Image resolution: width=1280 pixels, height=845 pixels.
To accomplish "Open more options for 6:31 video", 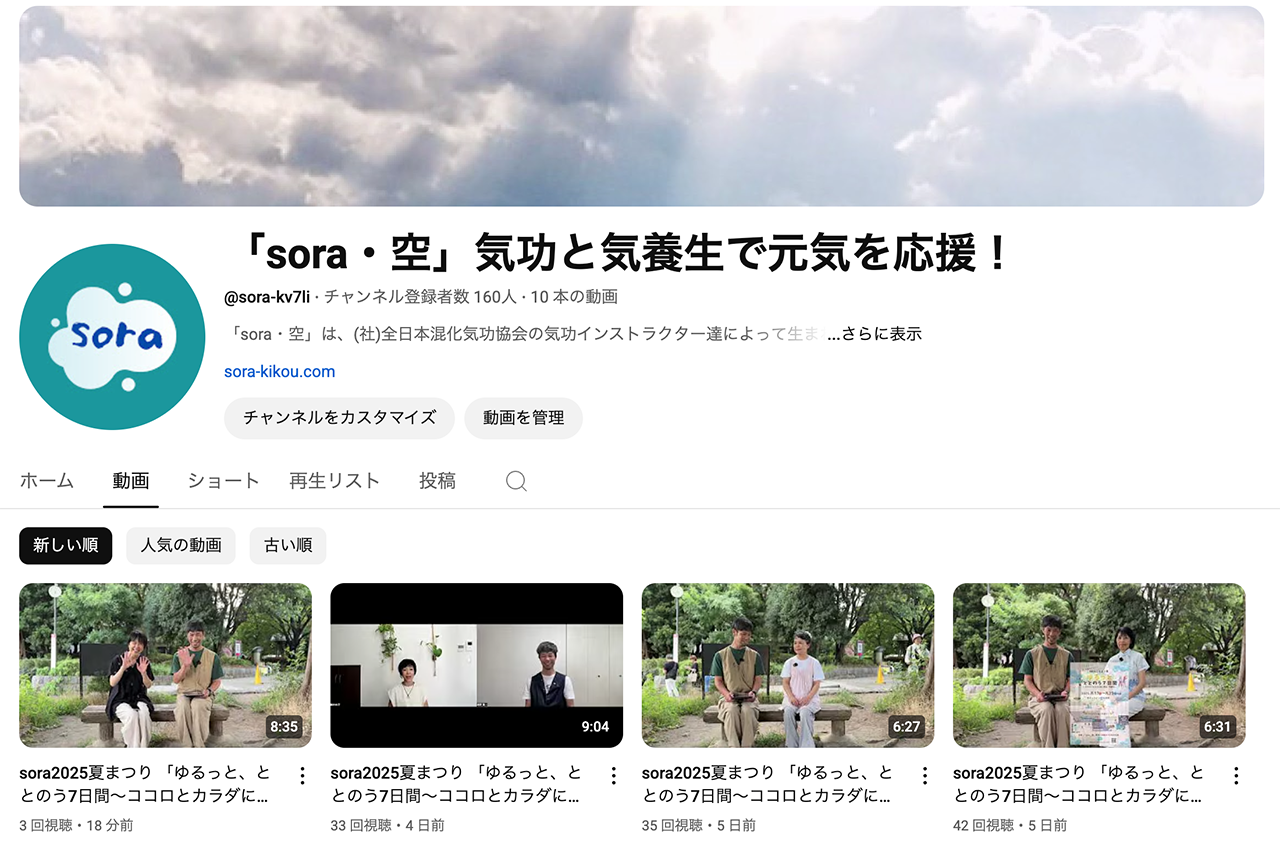I will click(x=1236, y=775).
